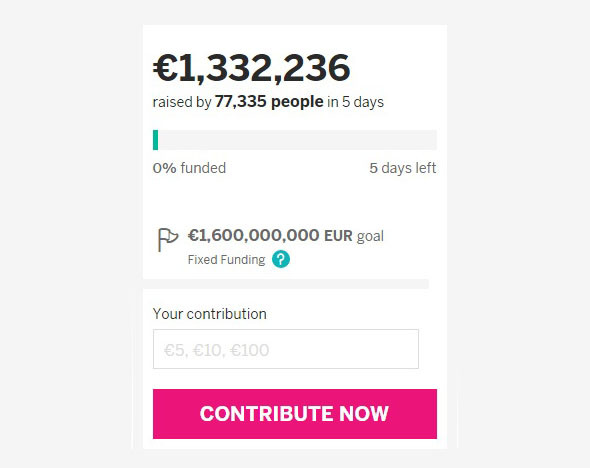590x468 pixels.
Task: Click the Fixed Funding help question mark icon
Action: click(281, 259)
